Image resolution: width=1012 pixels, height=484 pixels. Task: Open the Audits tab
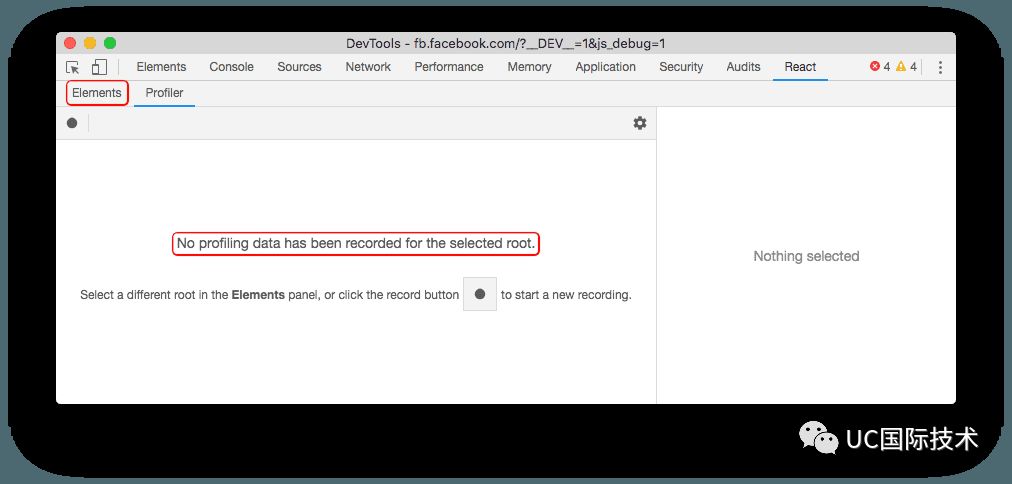[744, 66]
